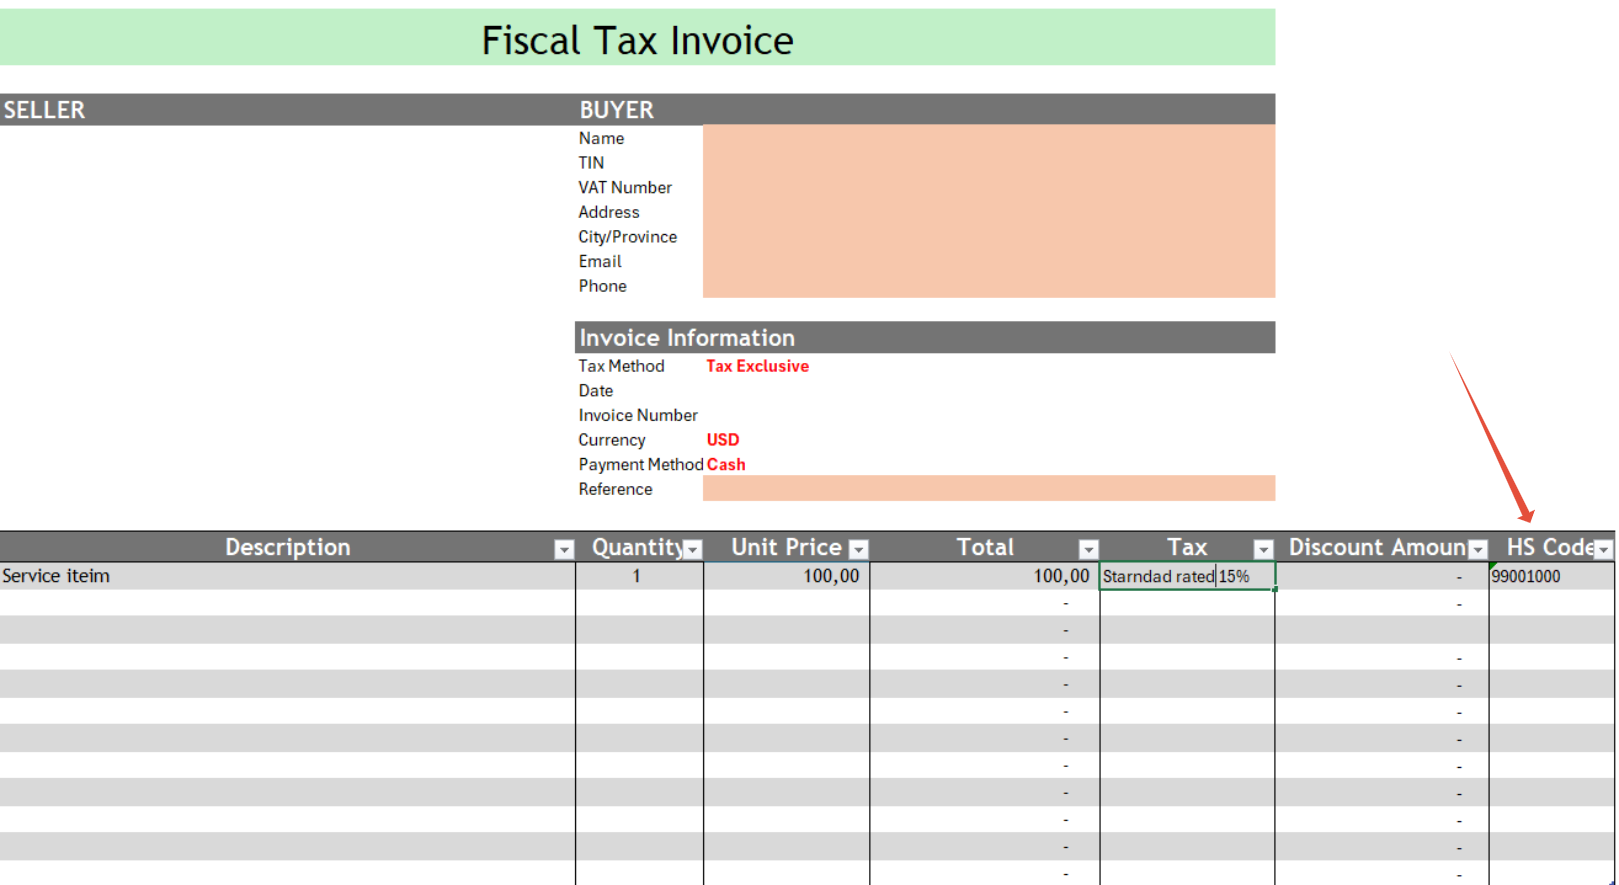Open the Description column filter dropdown
Screen dimensions: 1619x885
tap(564, 549)
